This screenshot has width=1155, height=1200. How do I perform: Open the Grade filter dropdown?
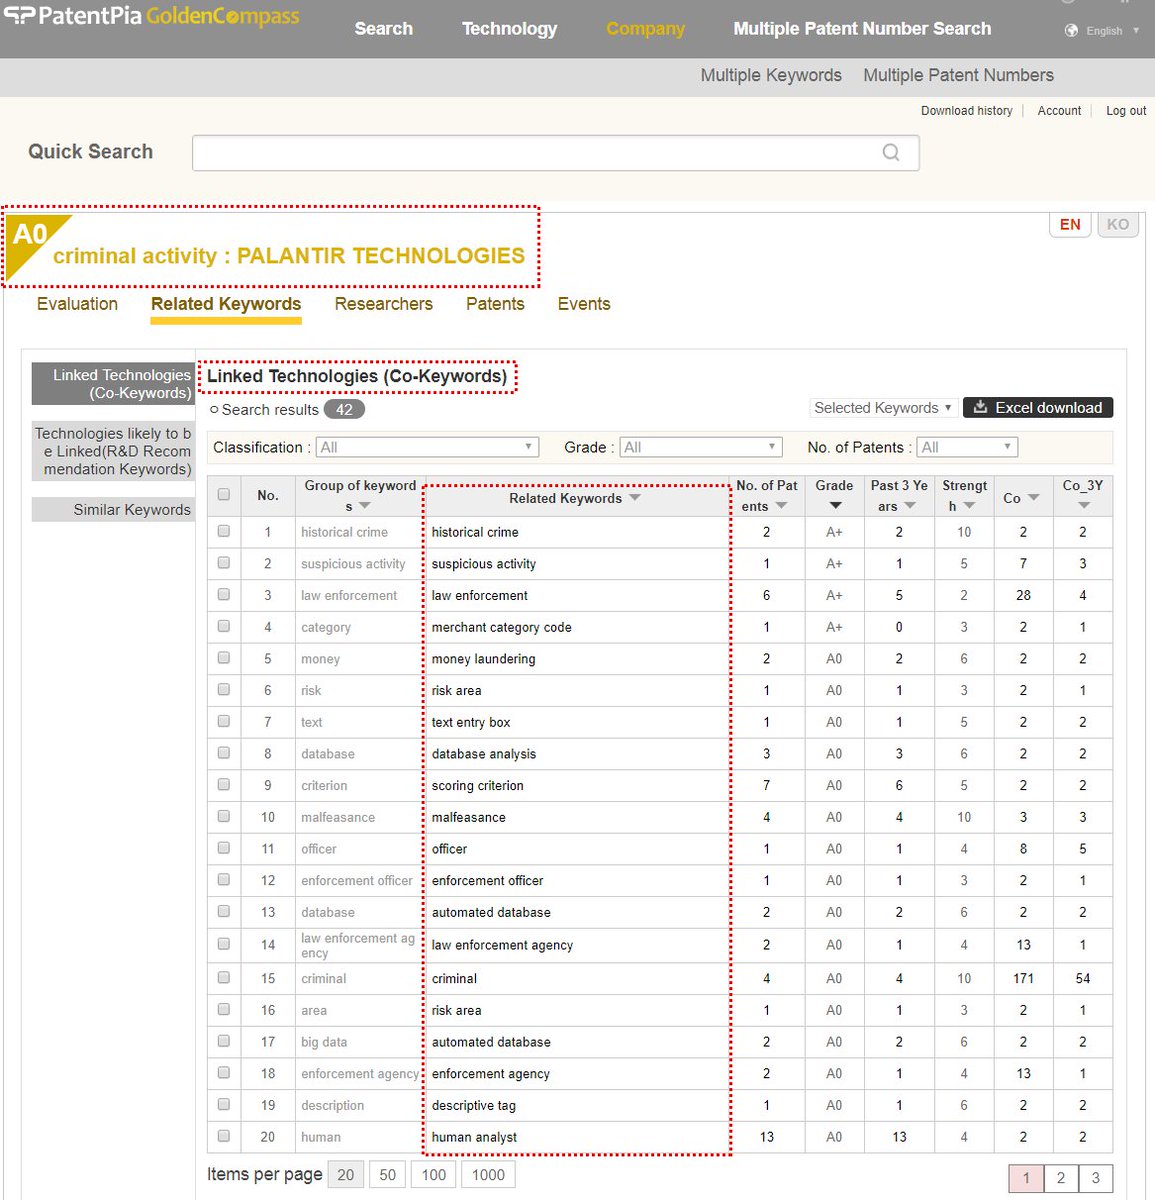click(x=700, y=447)
